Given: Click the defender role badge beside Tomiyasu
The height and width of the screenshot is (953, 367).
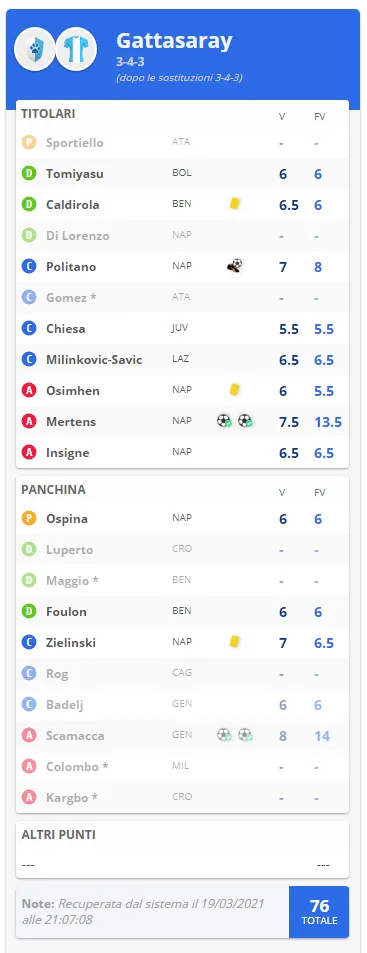Looking at the screenshot, I should [x=29, y=174].
